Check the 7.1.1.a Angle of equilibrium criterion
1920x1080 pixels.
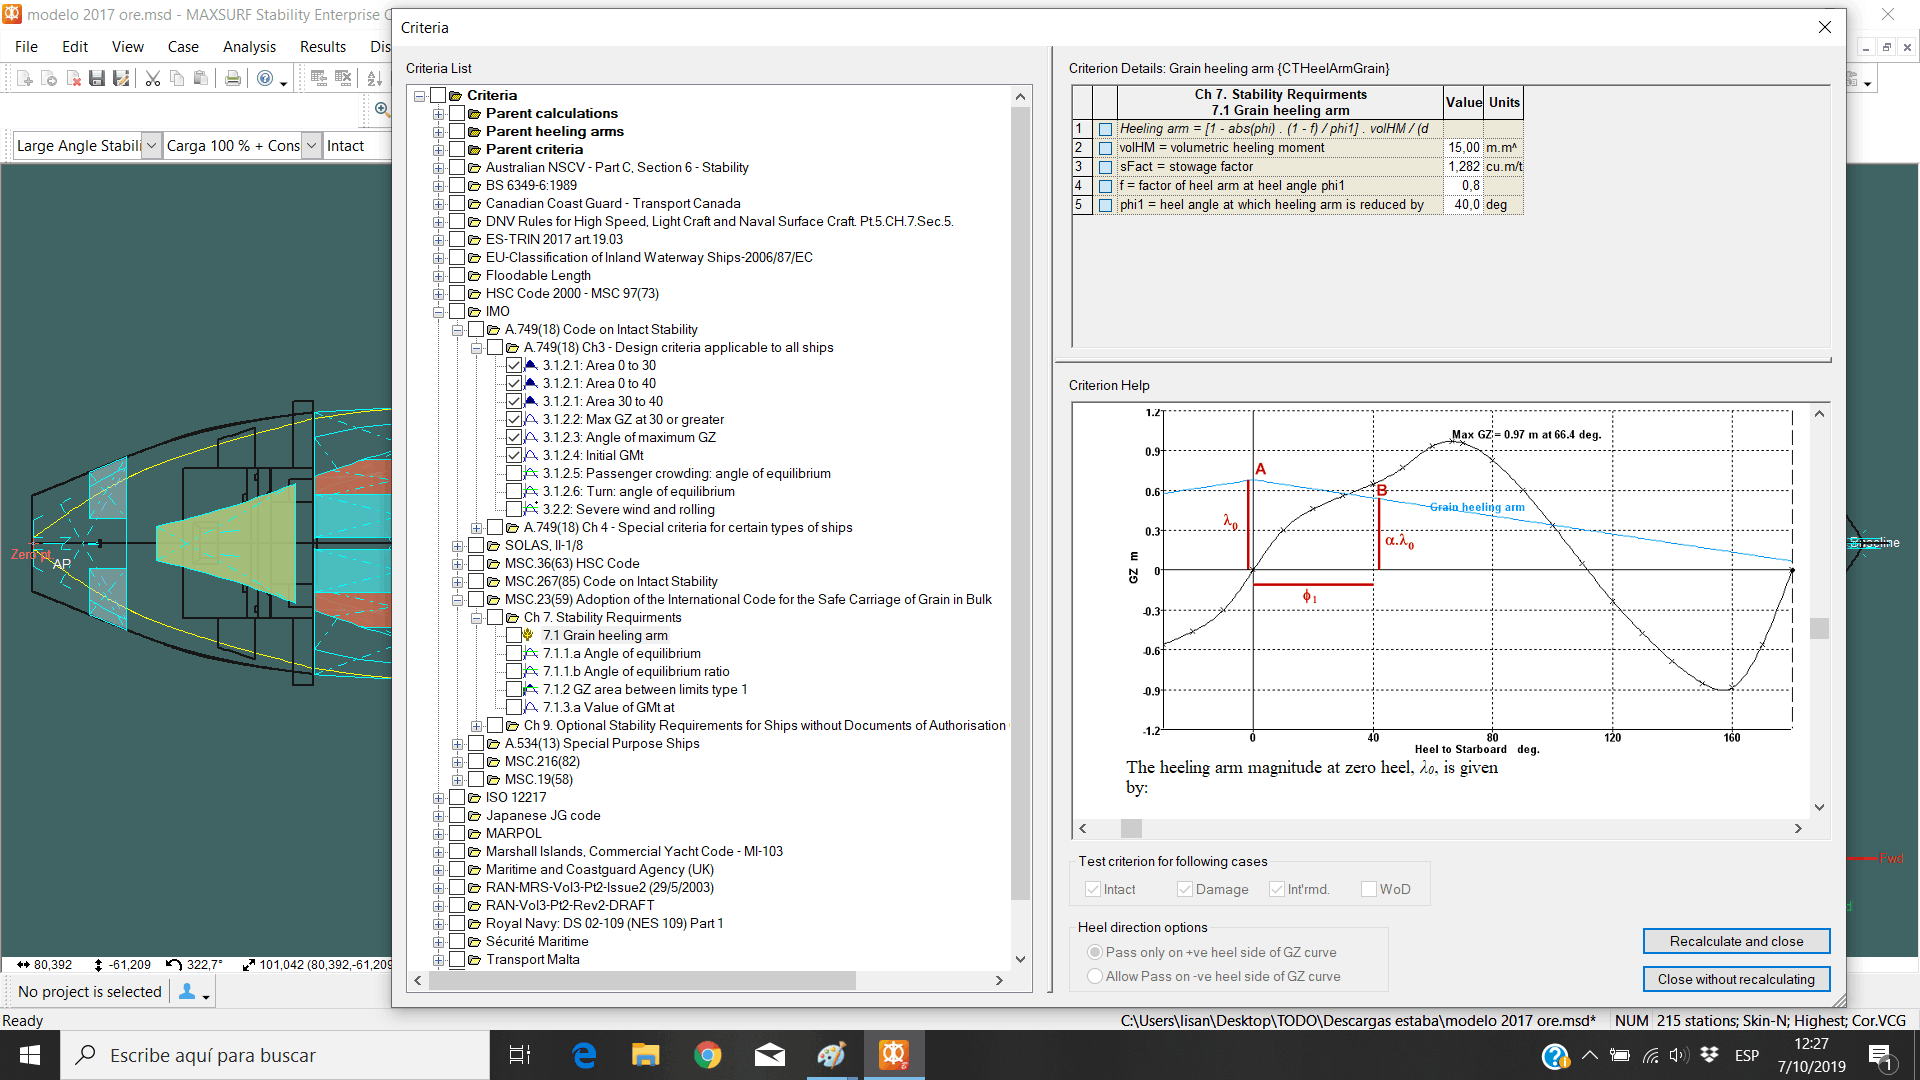point(514,653)
